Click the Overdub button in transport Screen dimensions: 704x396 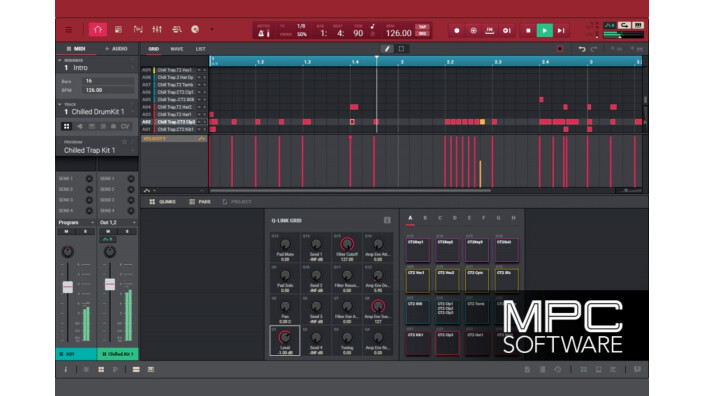click(473, 31)
